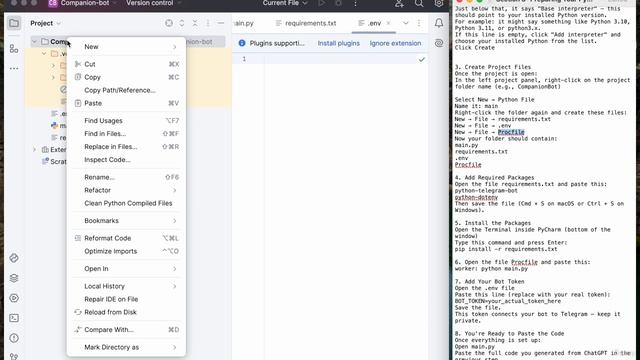640x360 pixels.
Task: Select Inspect Code...
Action: pos(126,160)
